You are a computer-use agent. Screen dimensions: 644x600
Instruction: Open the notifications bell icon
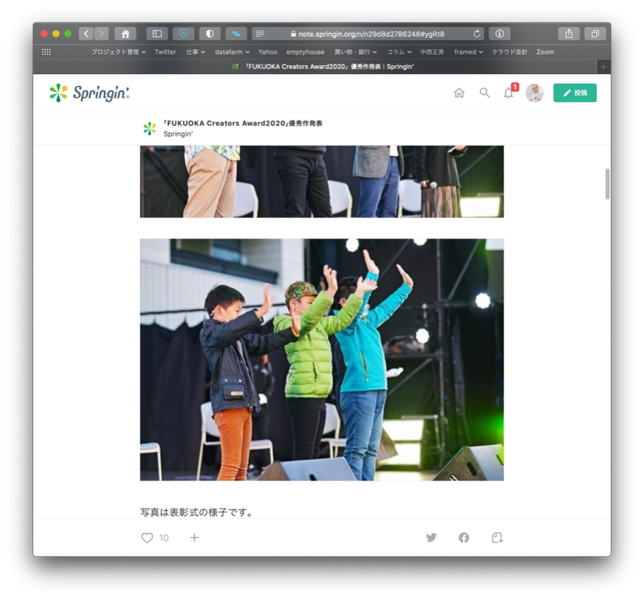tap(508, 93)
